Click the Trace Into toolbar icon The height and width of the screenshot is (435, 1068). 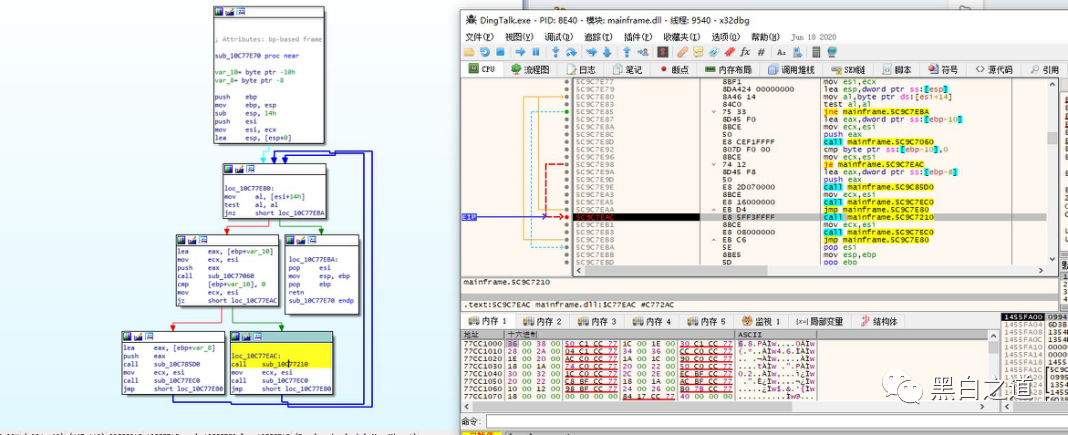[592, 52]
